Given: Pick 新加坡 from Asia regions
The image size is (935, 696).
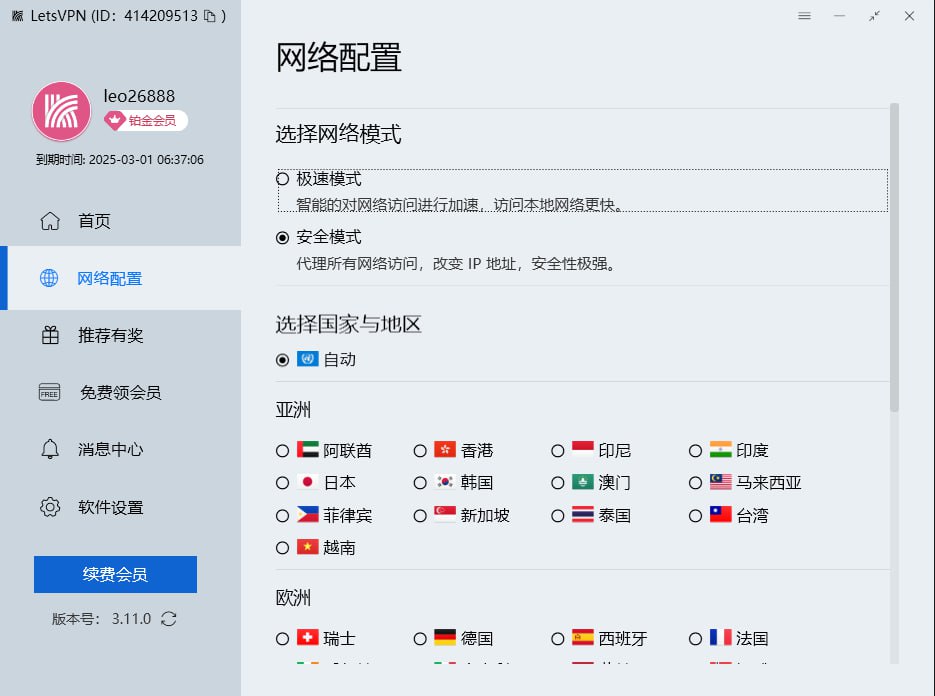Looking at the screenshot, I should coord(420,515).
